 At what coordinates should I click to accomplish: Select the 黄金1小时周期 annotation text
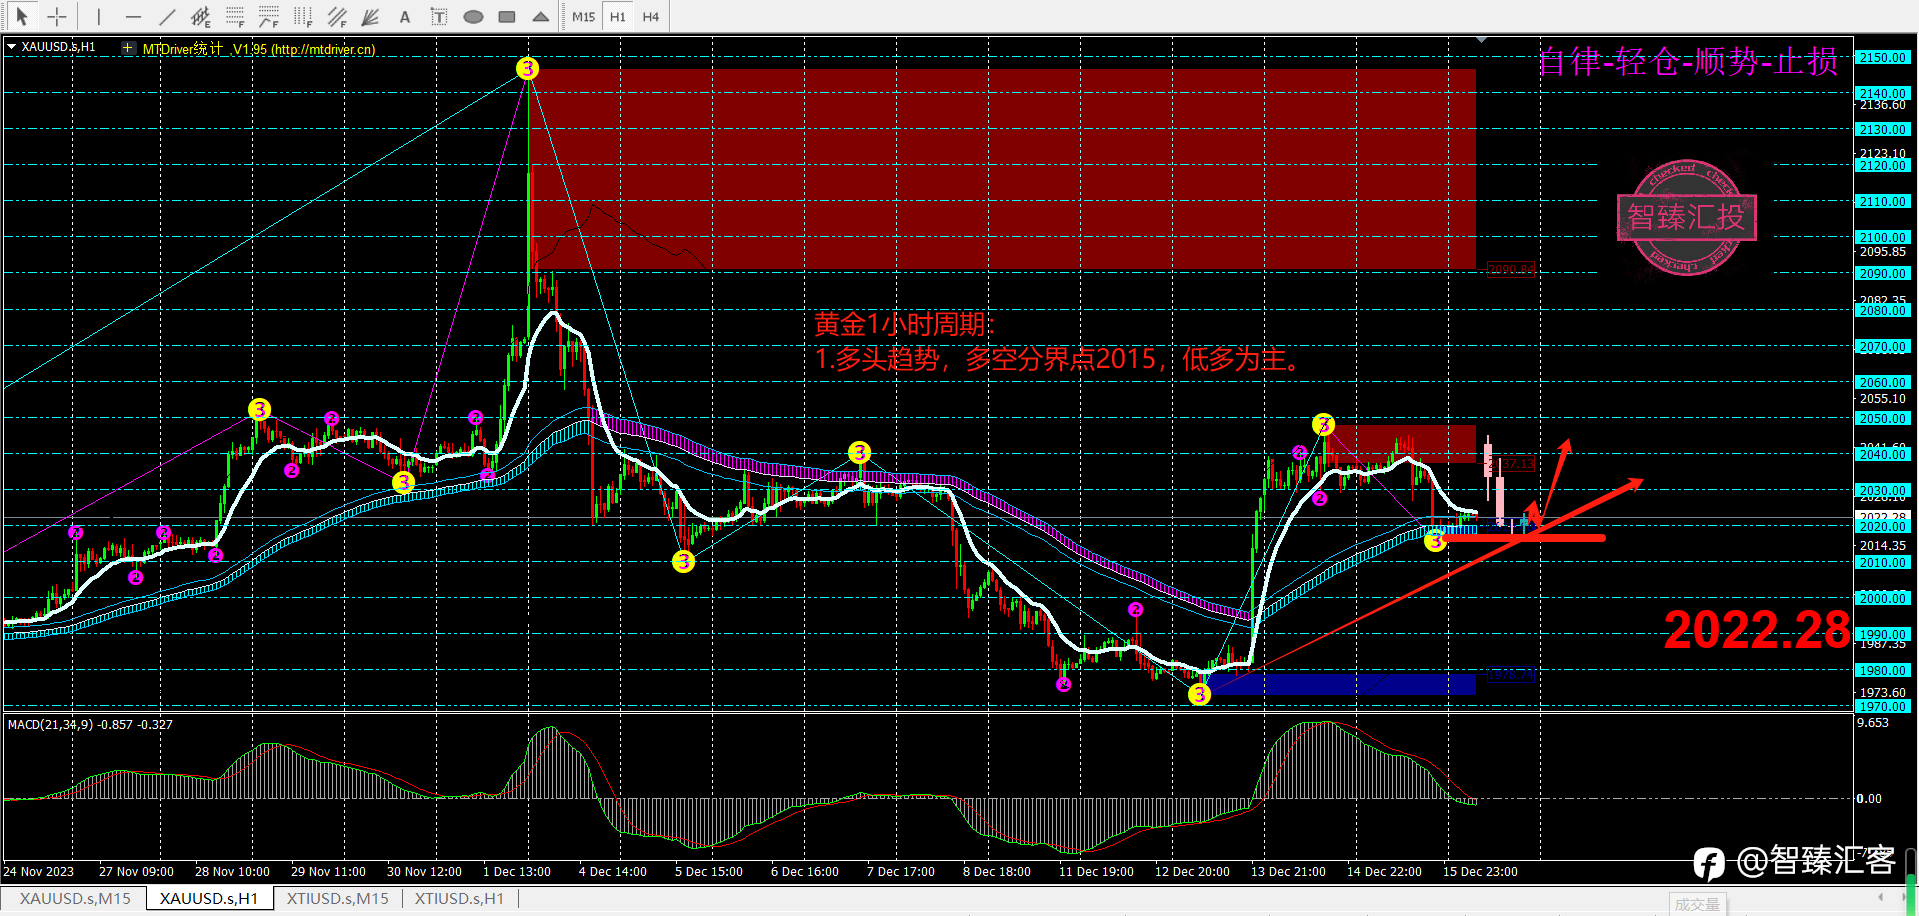coord(904,324)
